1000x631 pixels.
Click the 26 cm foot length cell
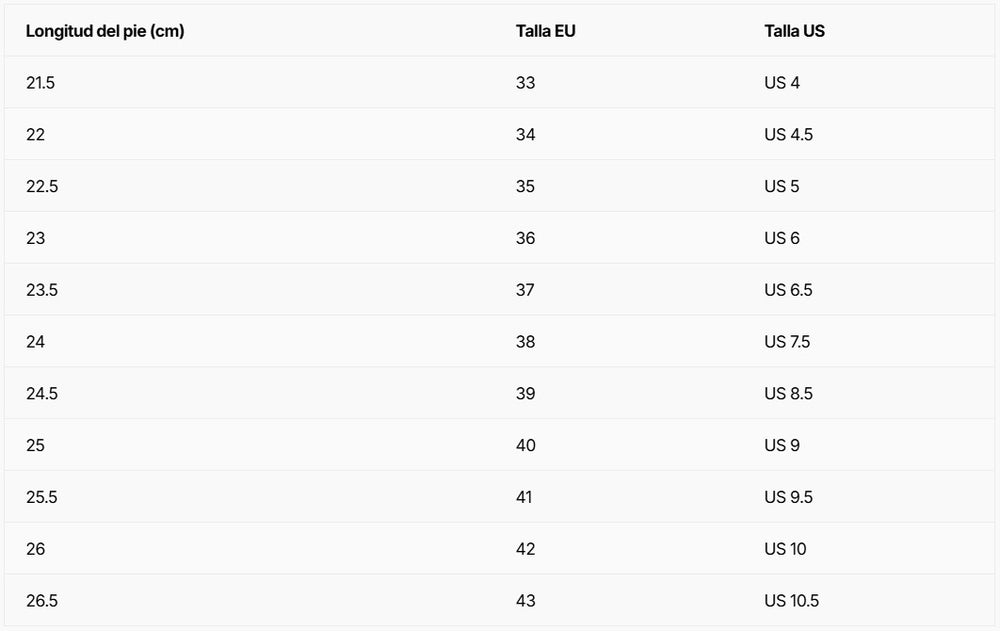(36, 549)
